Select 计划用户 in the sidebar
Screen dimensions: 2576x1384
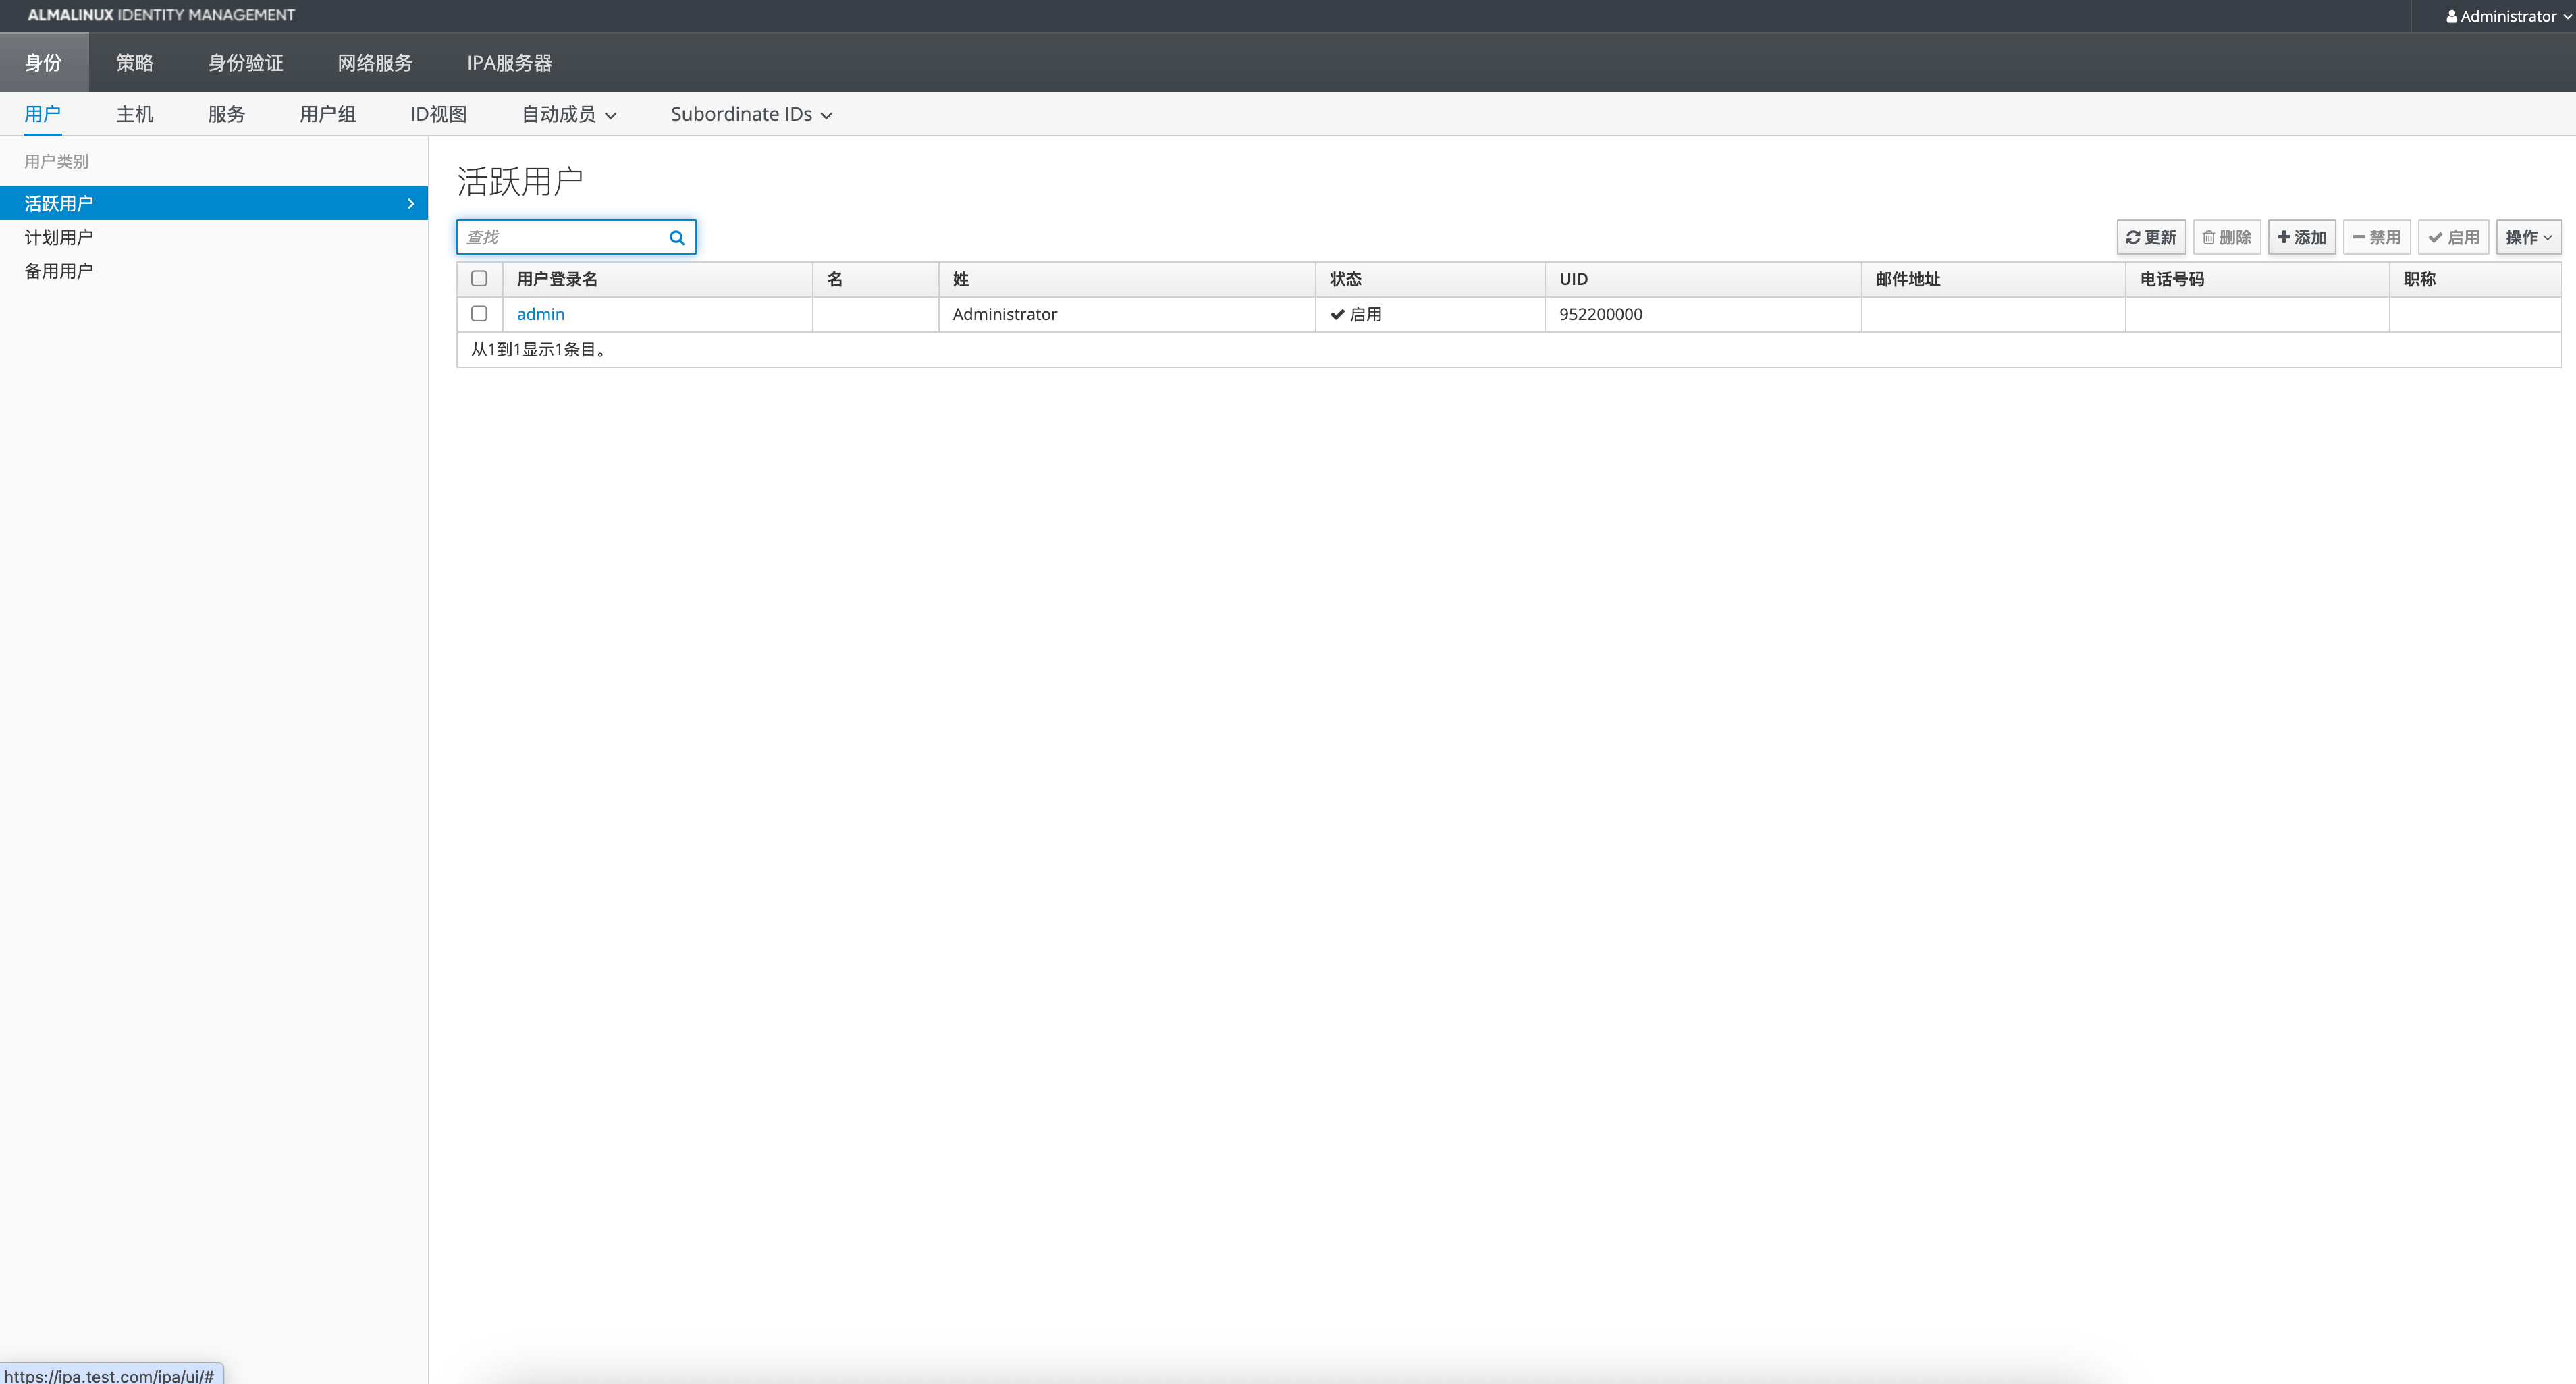click(x=58, y=237)
